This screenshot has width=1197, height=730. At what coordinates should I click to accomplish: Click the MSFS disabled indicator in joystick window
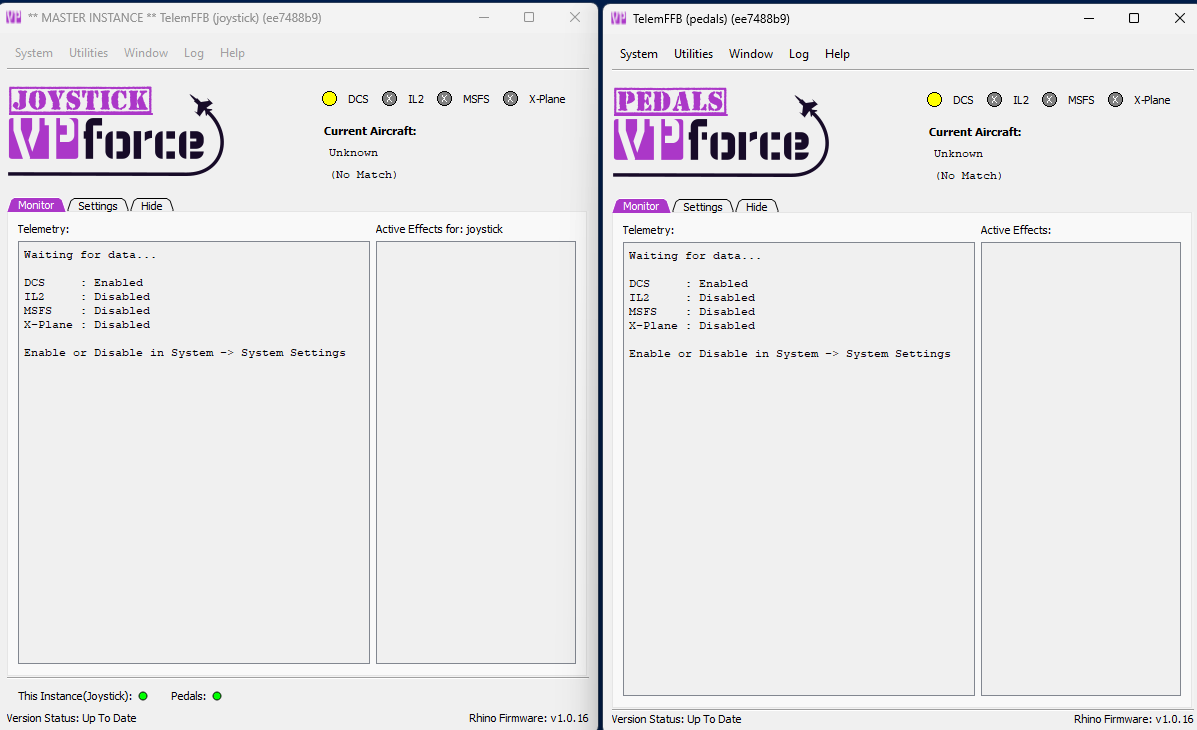tap(444, 99)
